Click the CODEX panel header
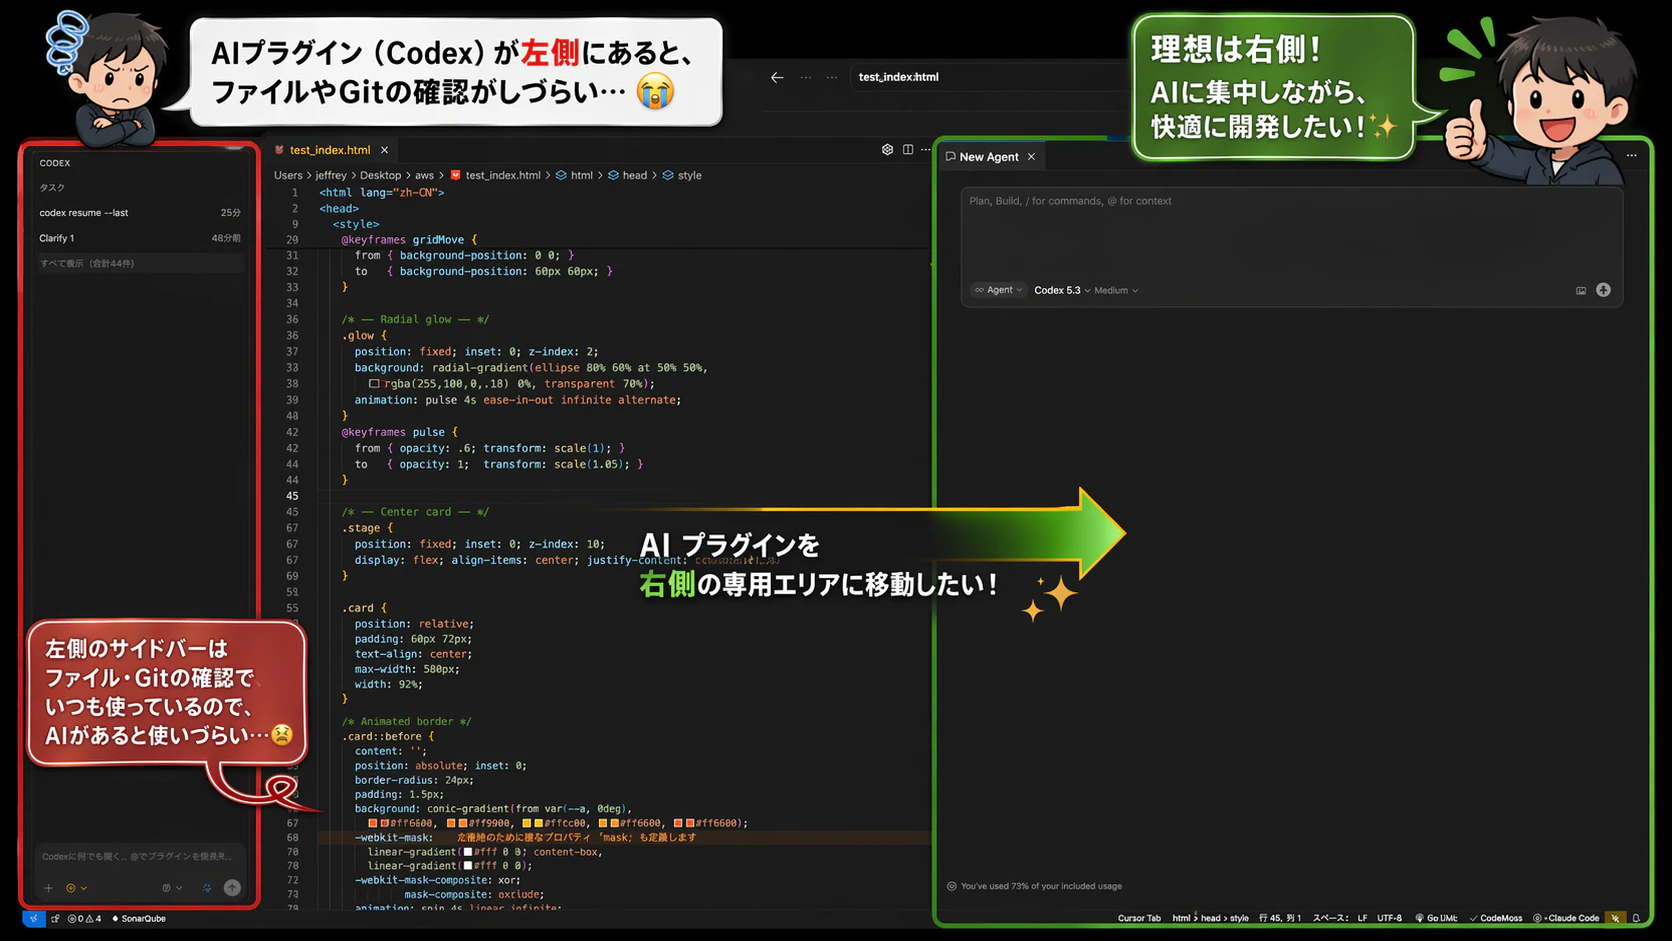1672x941 pixels. click(x=55, y=163)
